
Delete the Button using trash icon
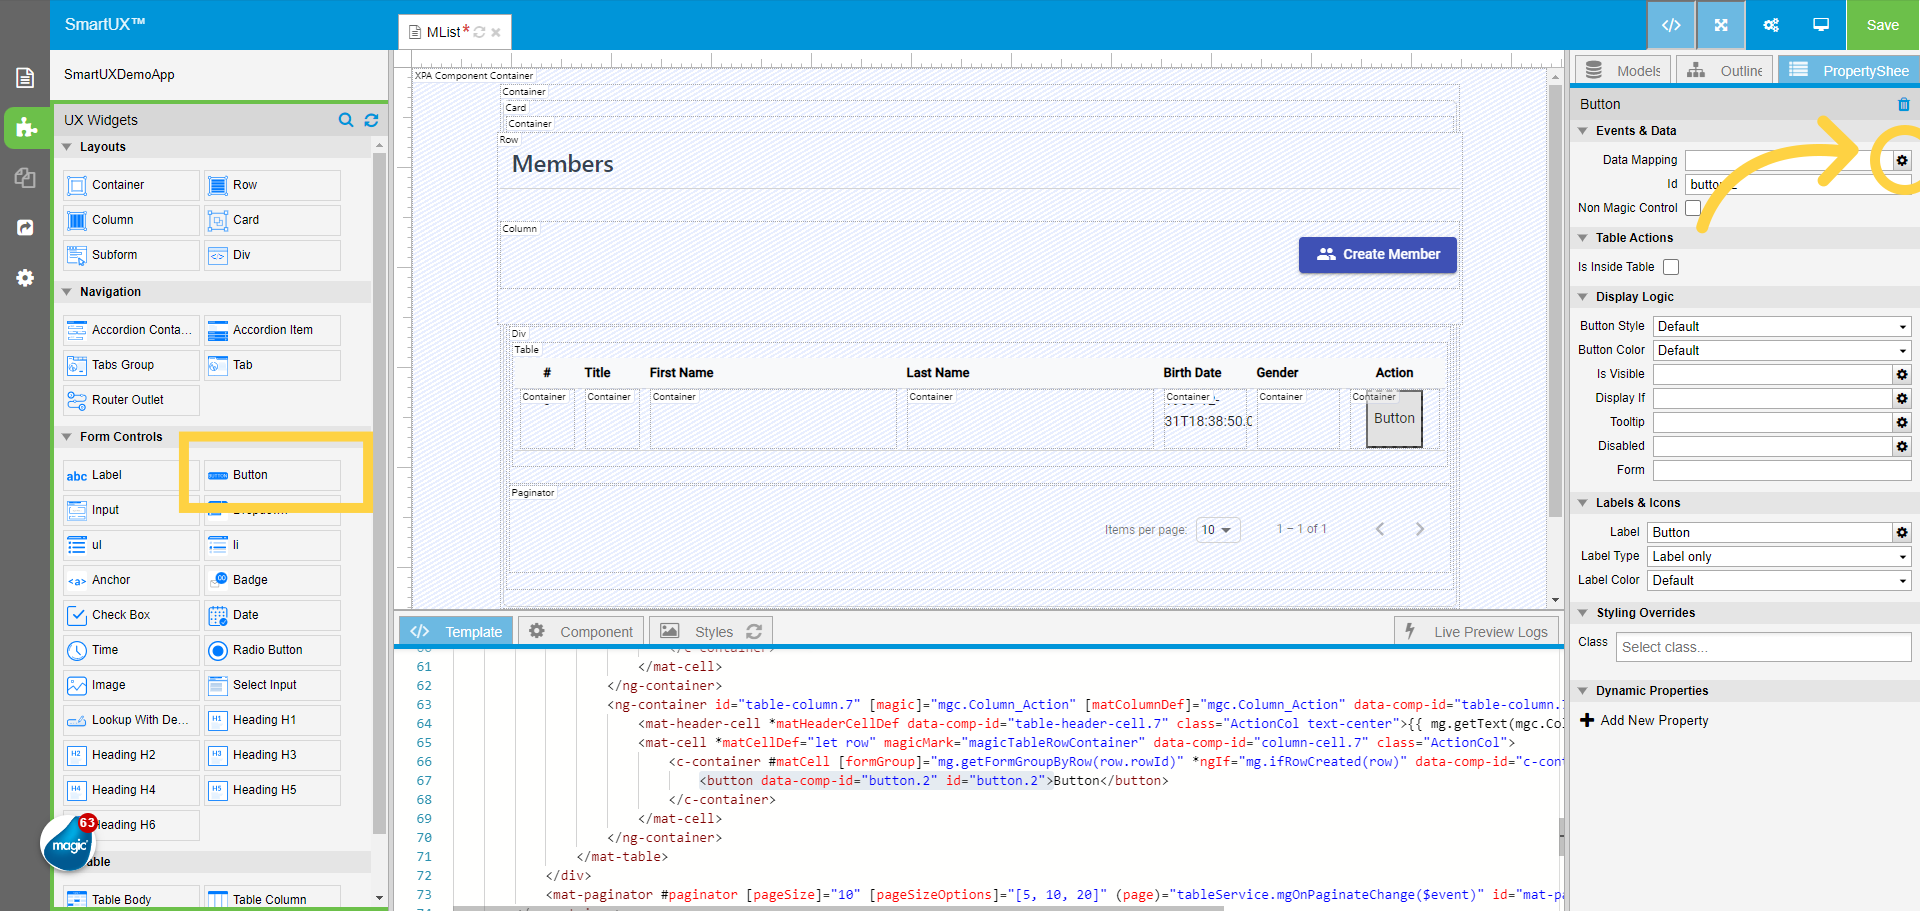1903,104
